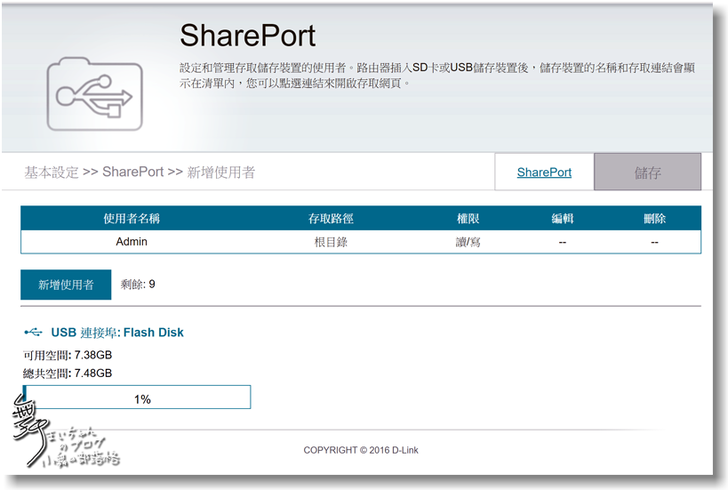This screenshot has width=728, height=490.
Task: Click the 刪除 column header
Action: 655,218
